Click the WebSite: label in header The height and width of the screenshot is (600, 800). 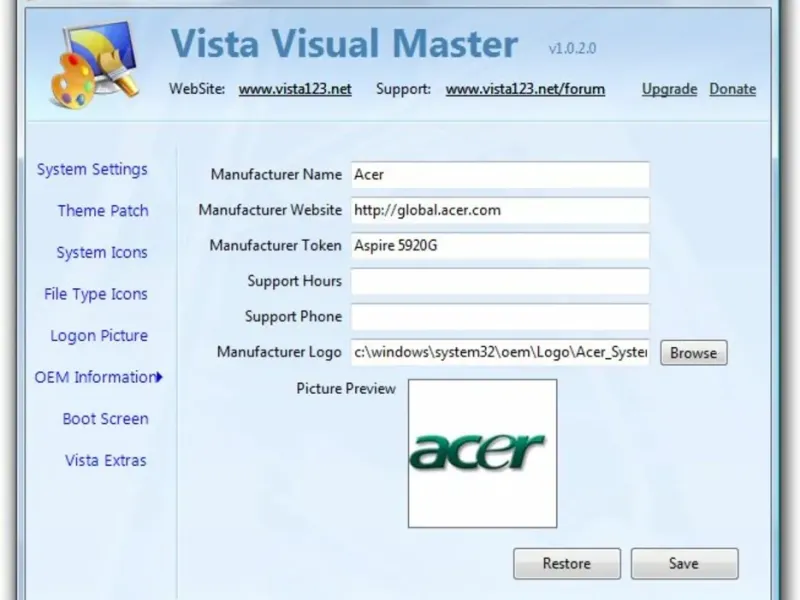tap(197, 89)
